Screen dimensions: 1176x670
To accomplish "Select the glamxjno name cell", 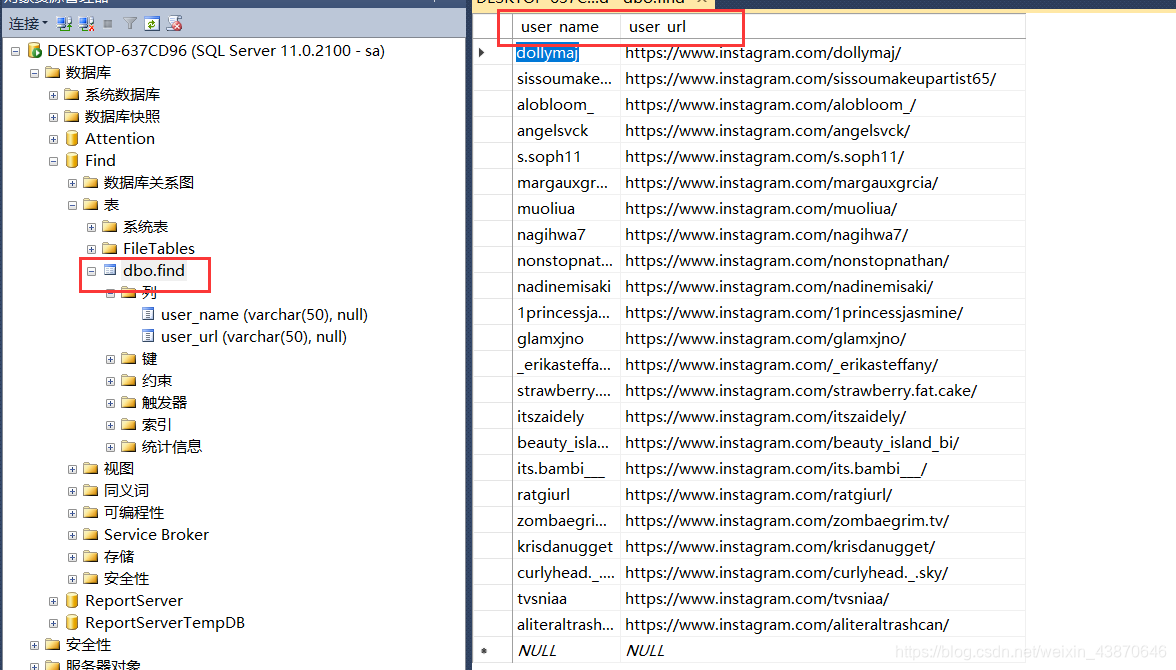I will tap(567, 338).
